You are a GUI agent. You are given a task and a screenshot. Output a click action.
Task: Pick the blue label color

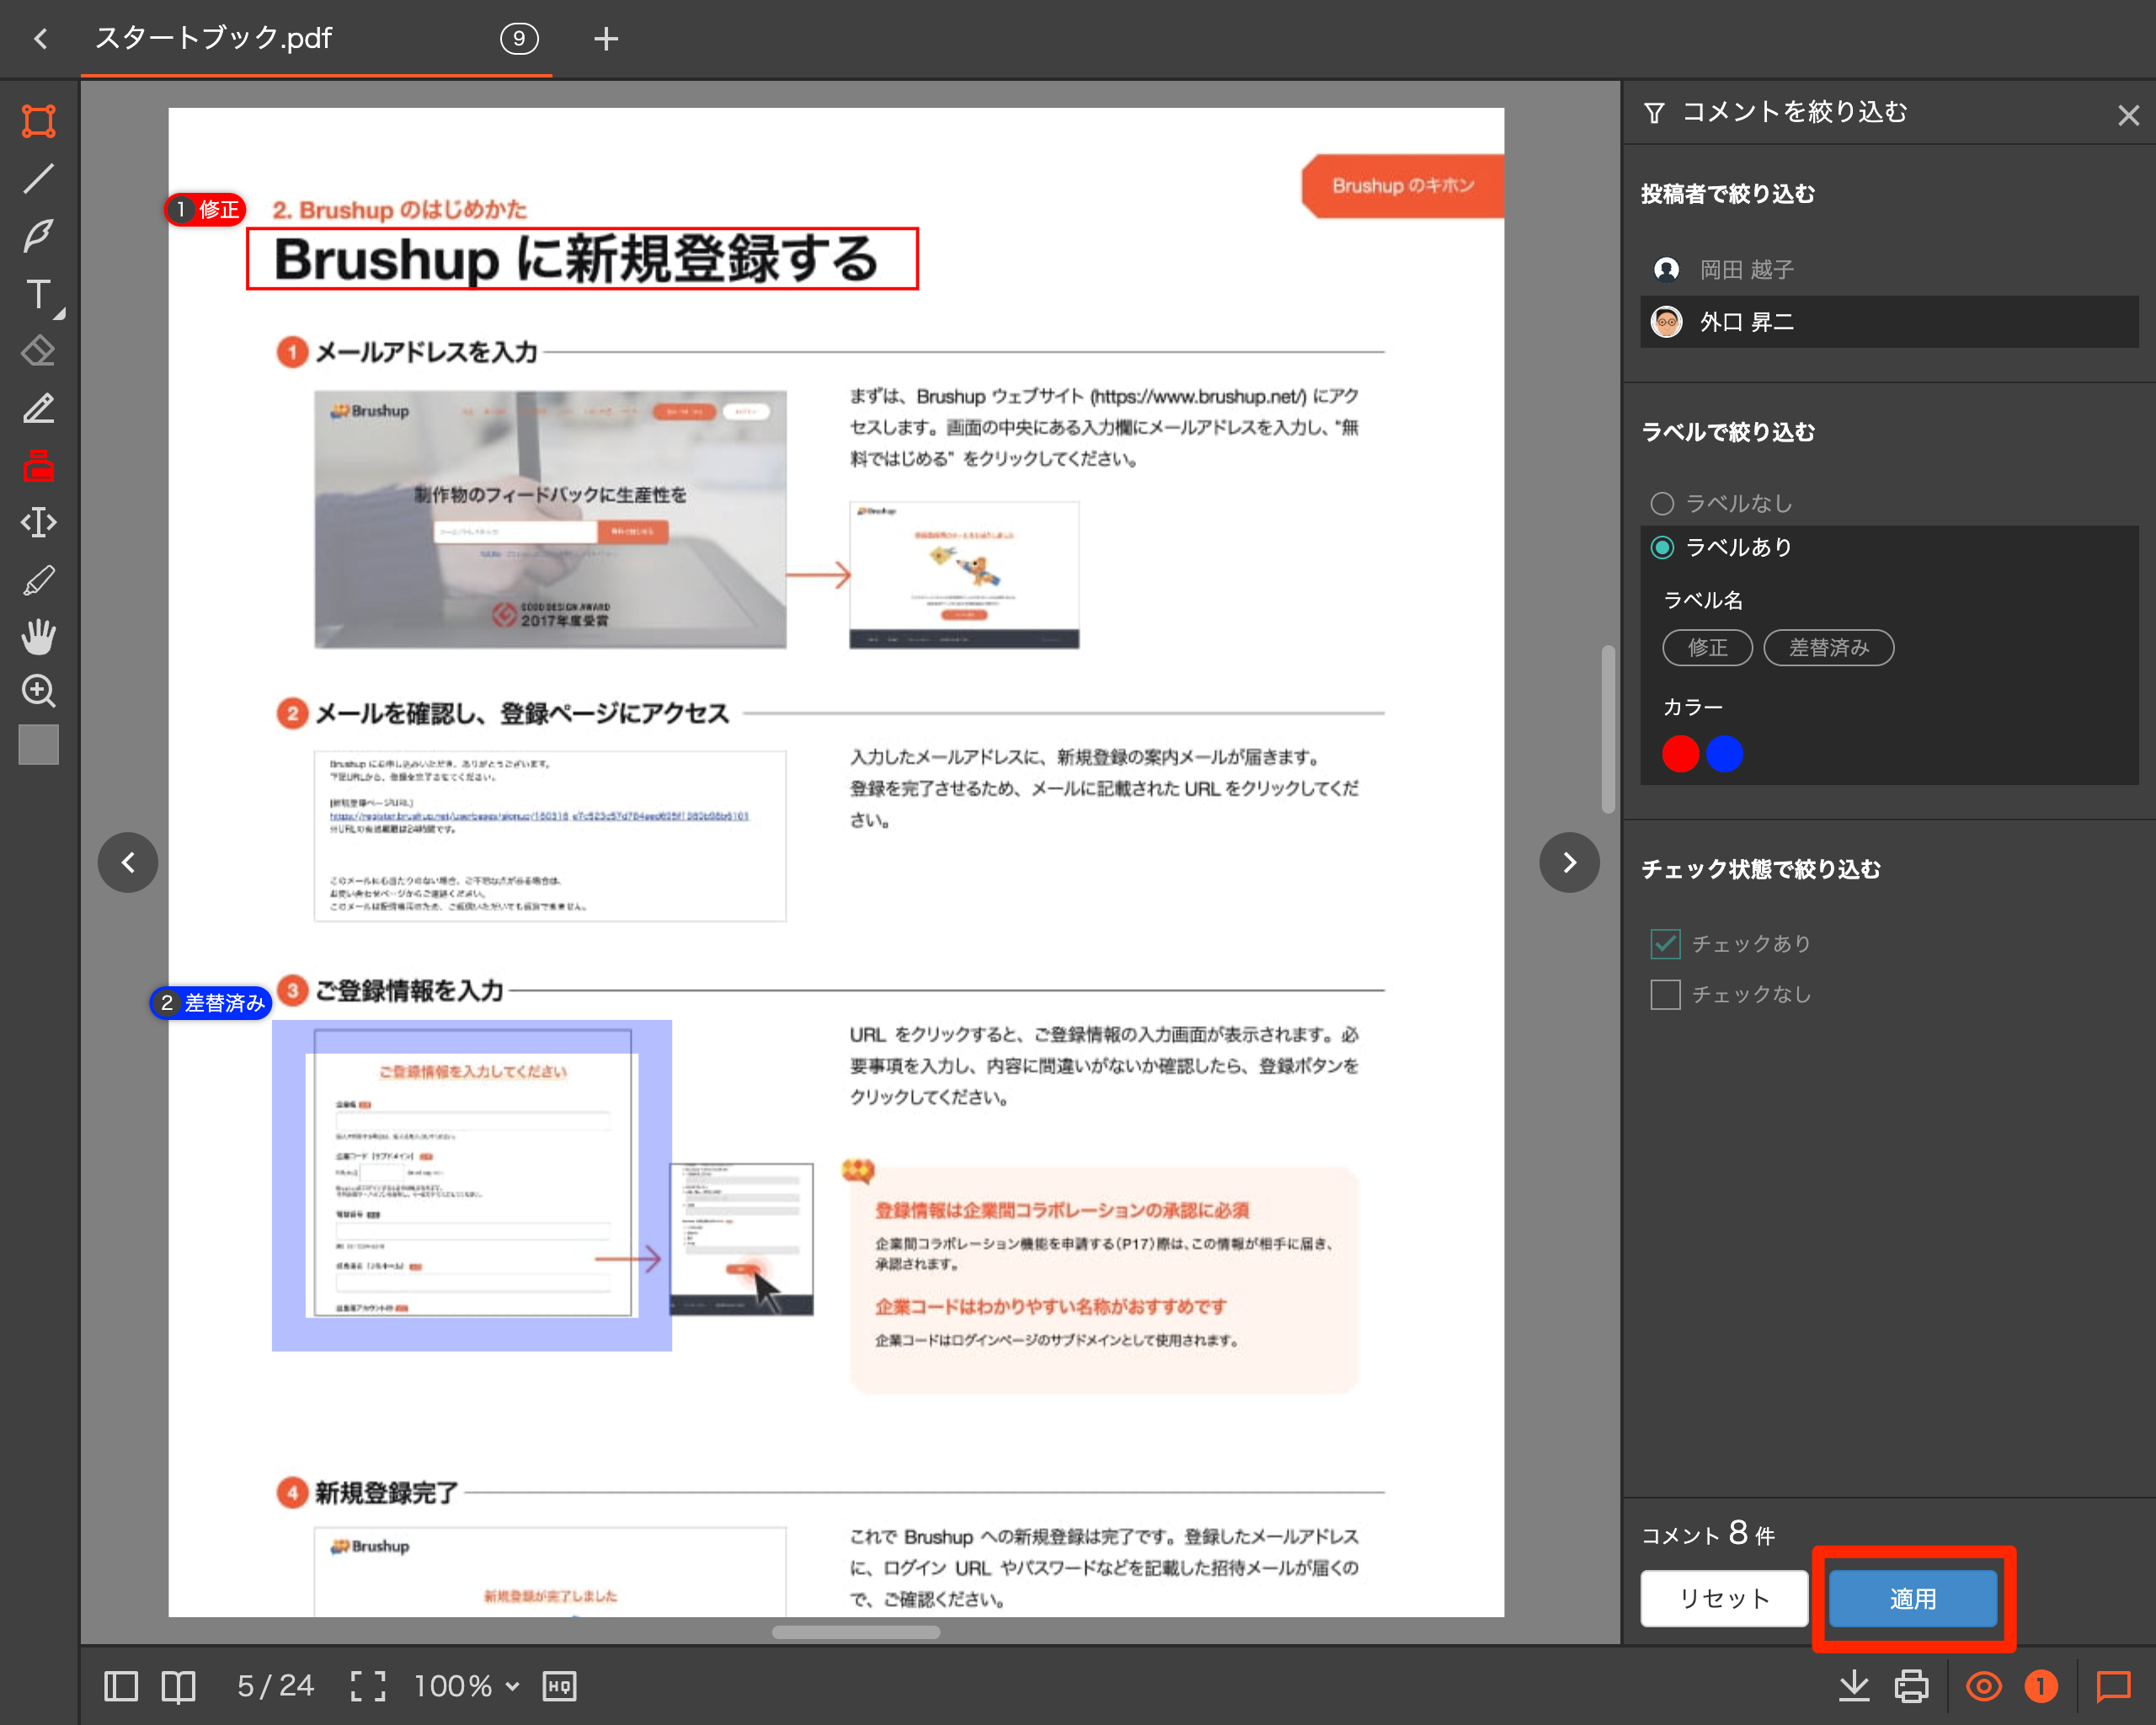coord(1725,754)
